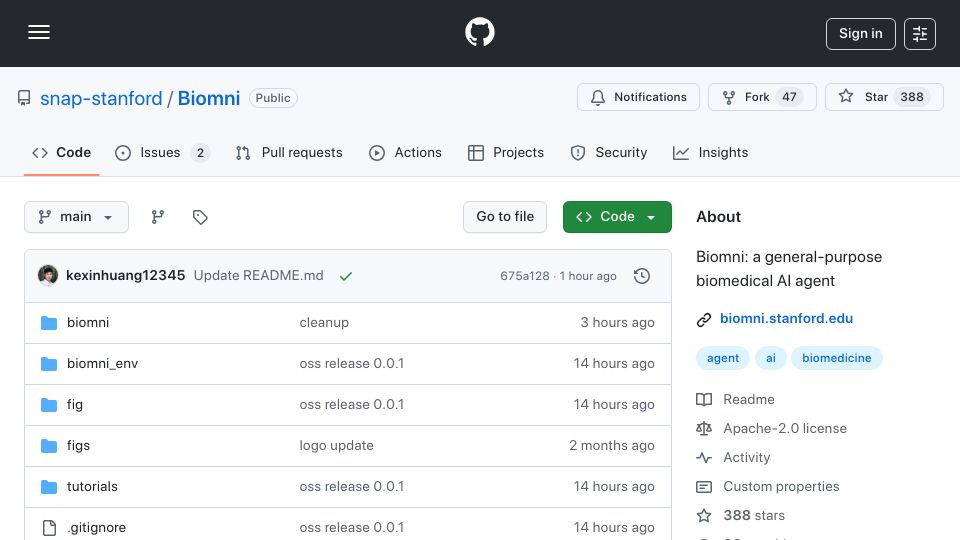The width and height of the screenshot is (960, 540).
Task: Expand the main branch dropdown
Action: pyautogui.click(x=77, y=217)
